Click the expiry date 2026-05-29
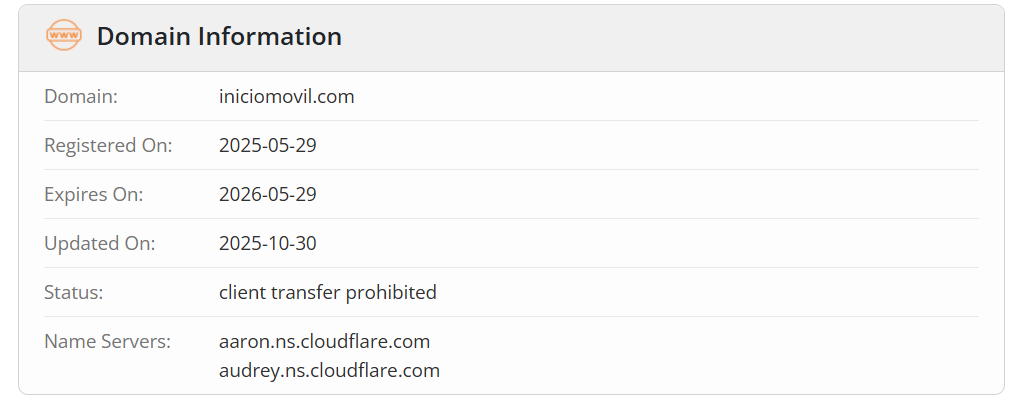 267,195
